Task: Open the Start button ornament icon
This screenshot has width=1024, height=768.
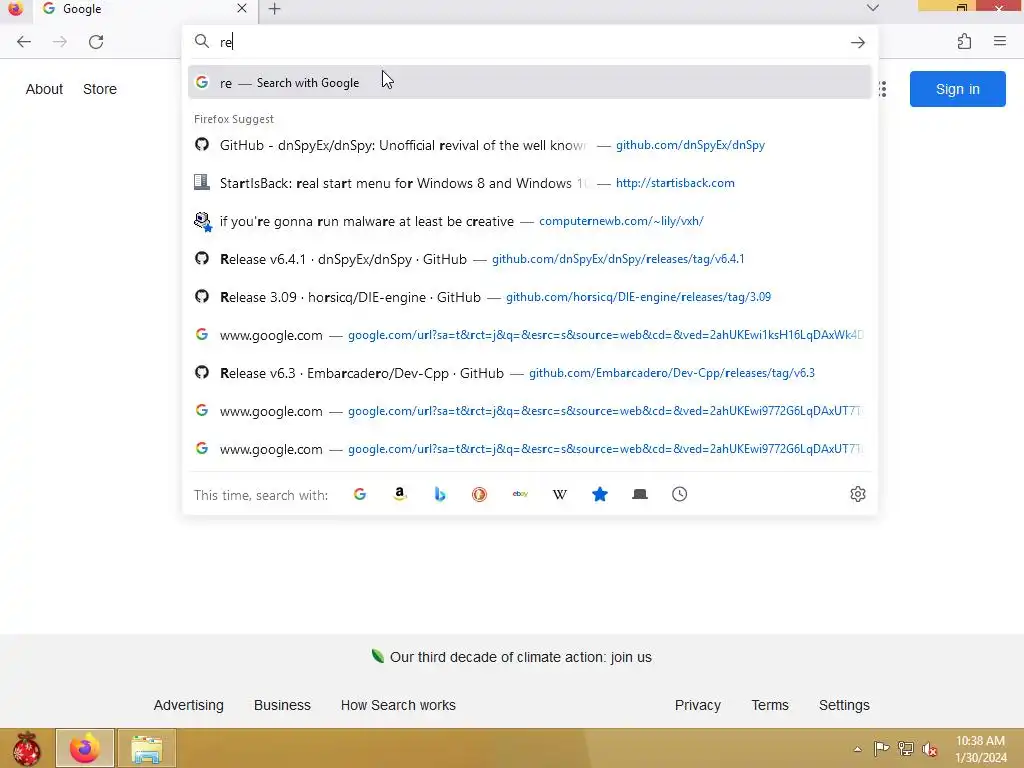Action: 27,748
